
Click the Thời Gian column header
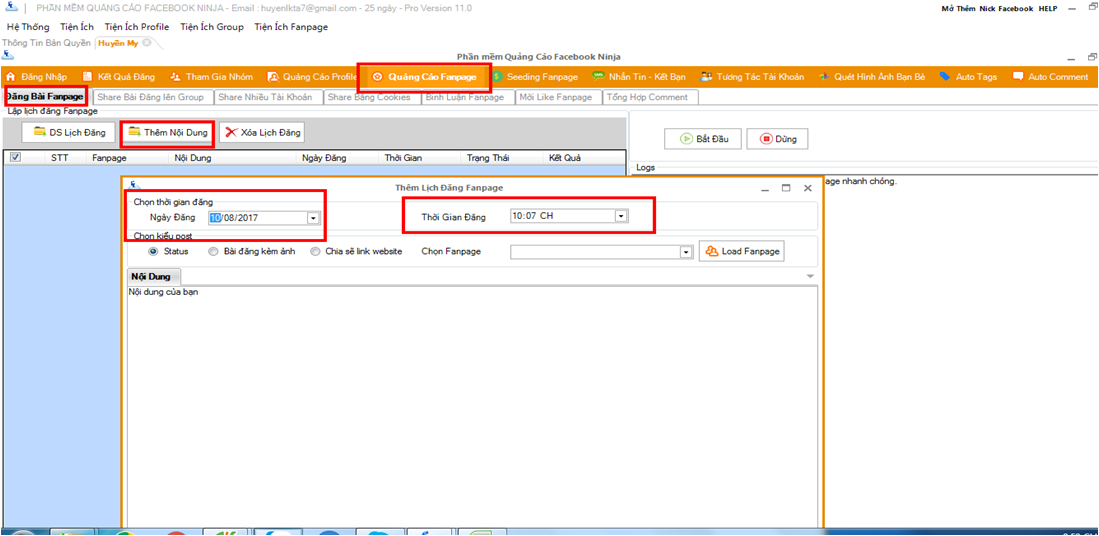(x=403, y=158)
